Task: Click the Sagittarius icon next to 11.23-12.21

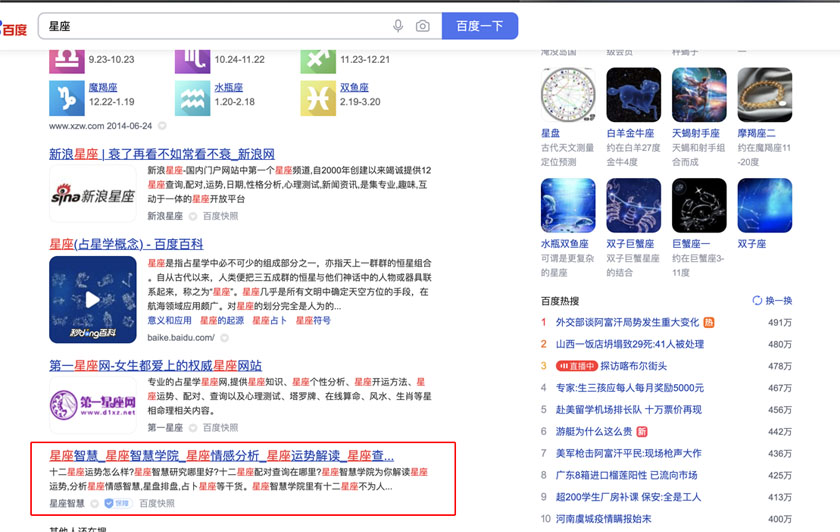Action: point(318,60)
